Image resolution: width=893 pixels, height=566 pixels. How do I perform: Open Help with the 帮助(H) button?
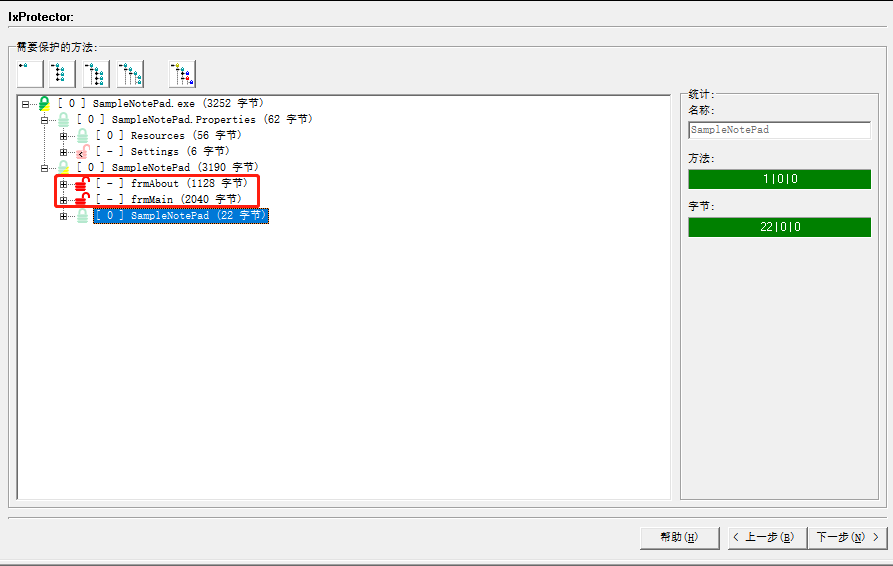679,537
